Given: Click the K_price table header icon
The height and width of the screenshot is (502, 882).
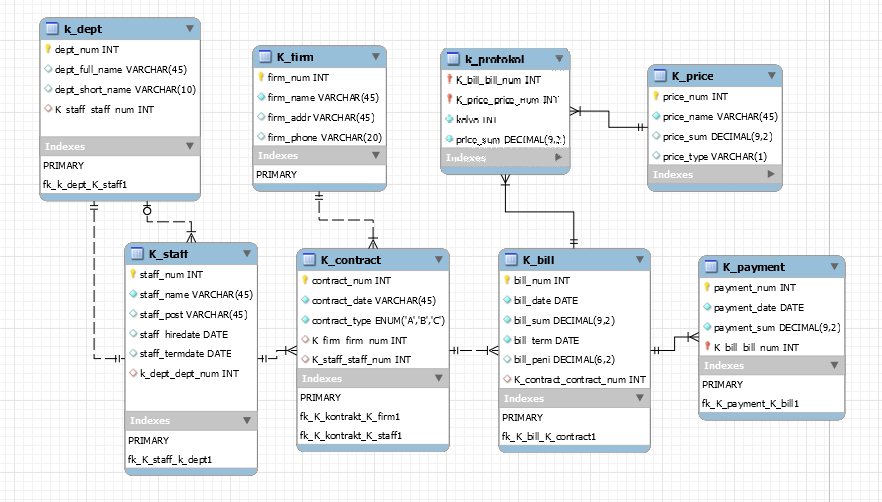Looking at the screenshot, I should 660,76.
